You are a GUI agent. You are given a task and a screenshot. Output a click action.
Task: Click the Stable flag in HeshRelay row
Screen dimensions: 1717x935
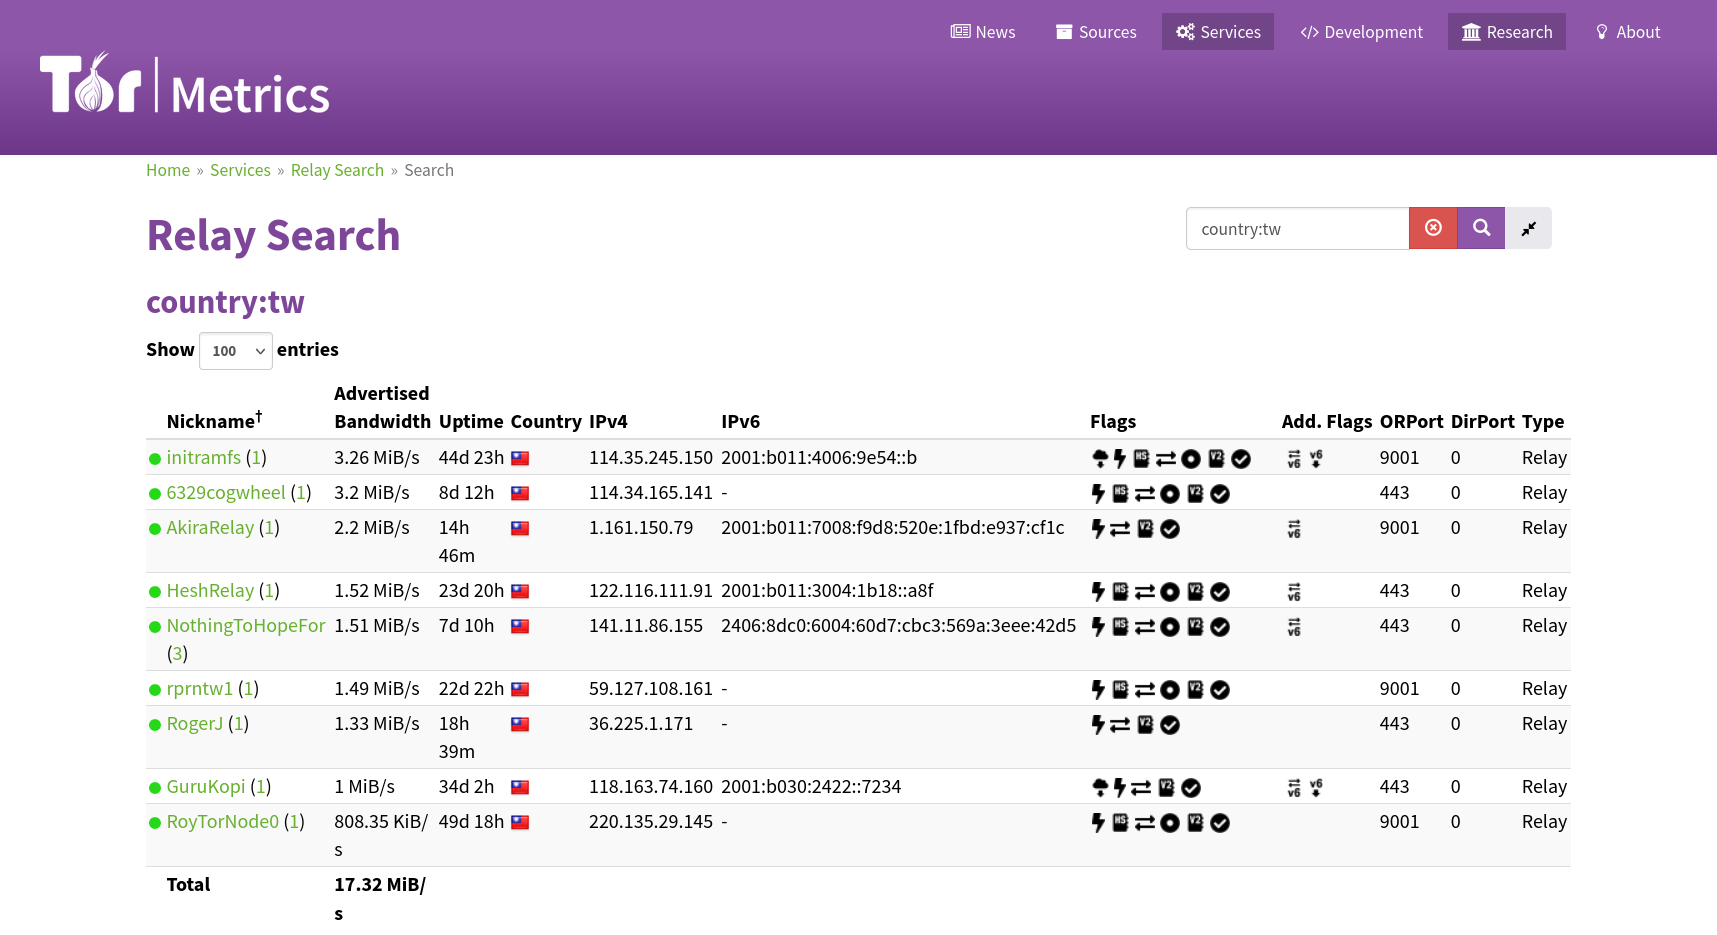1170,592
